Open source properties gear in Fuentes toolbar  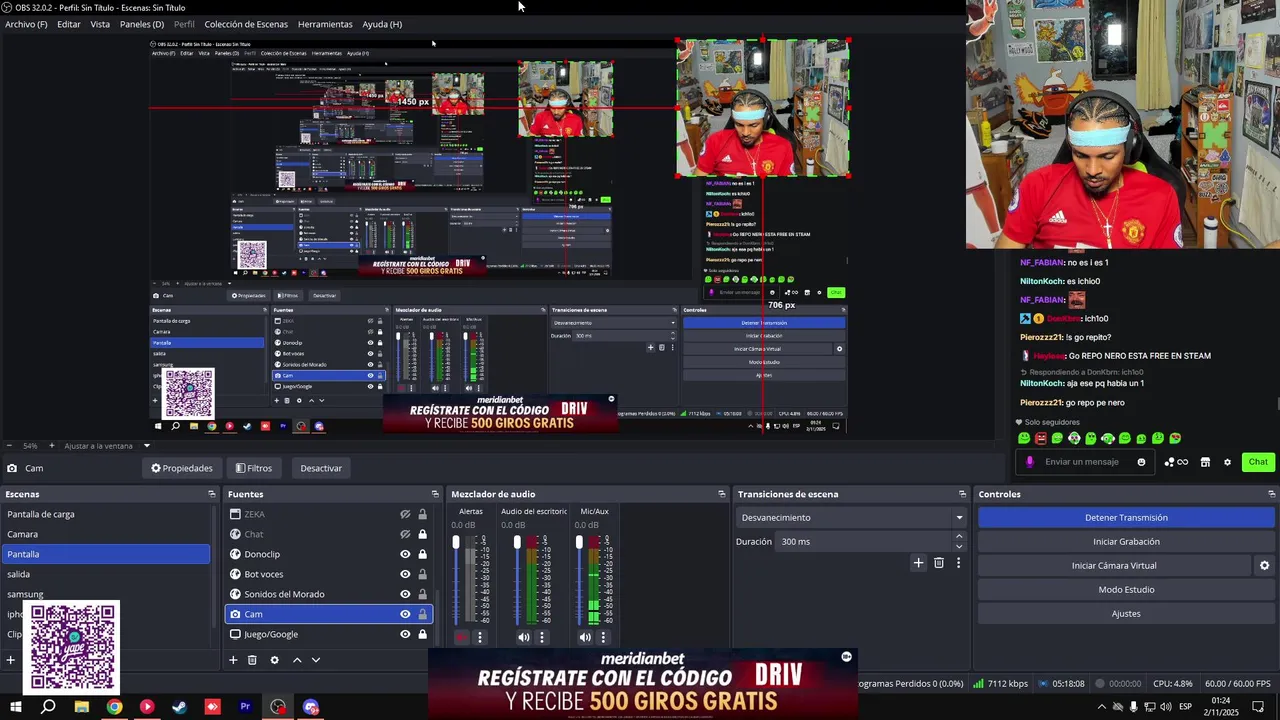(274, 660)
